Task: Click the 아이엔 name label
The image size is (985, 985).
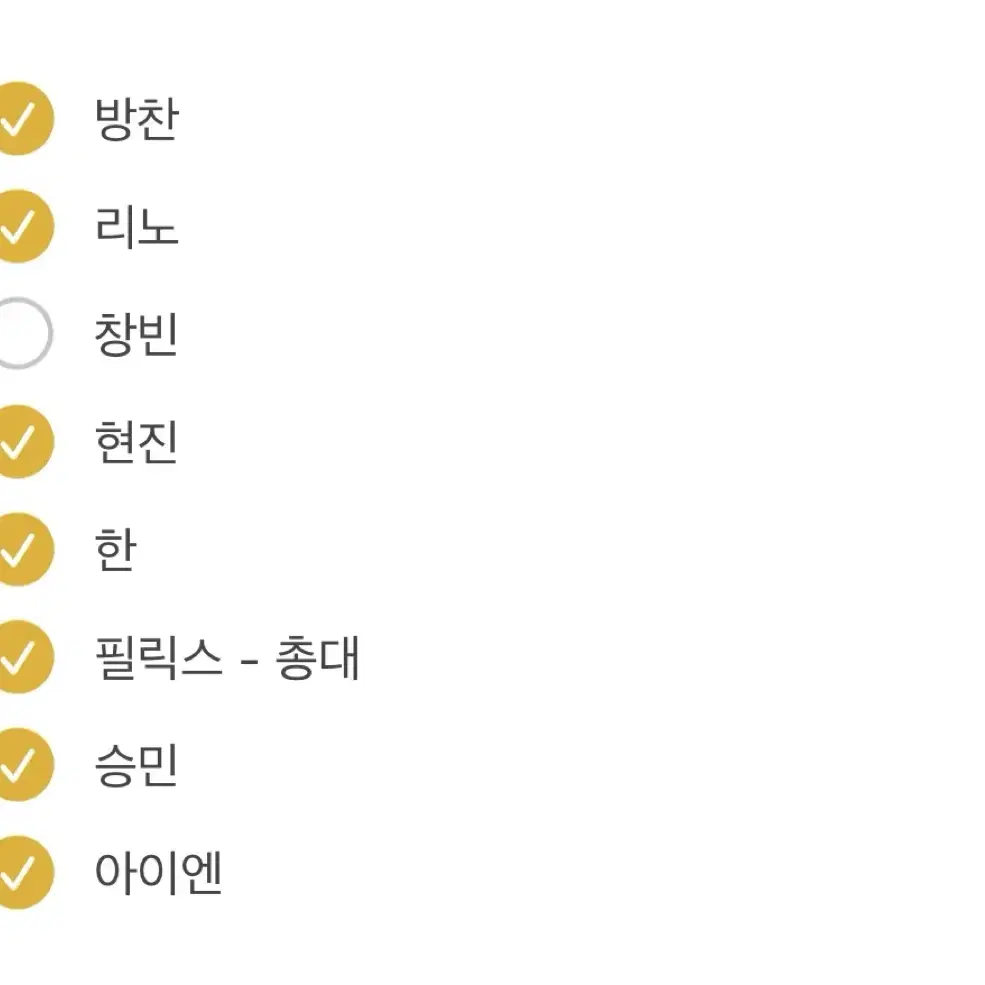Action: coord(158,873)
